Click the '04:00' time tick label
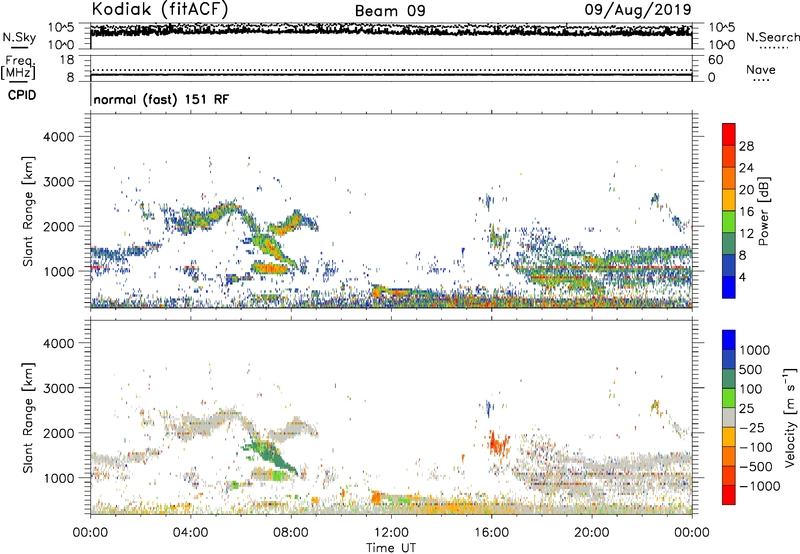800x554 pixels. (x=190, y=533)
